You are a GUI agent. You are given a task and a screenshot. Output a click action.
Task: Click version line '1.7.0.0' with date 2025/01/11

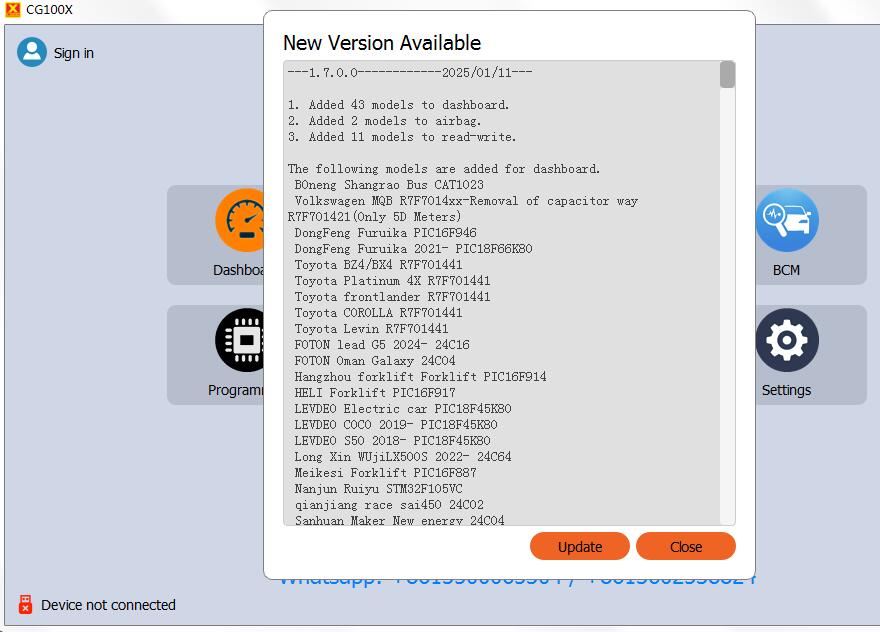pos(410,72)
